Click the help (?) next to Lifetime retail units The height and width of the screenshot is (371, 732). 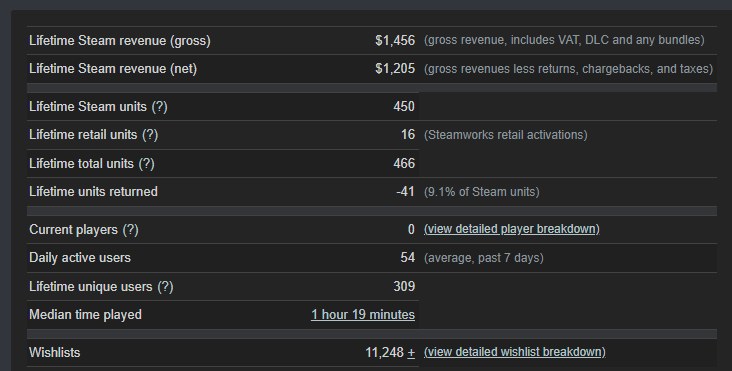coord(150,135)
